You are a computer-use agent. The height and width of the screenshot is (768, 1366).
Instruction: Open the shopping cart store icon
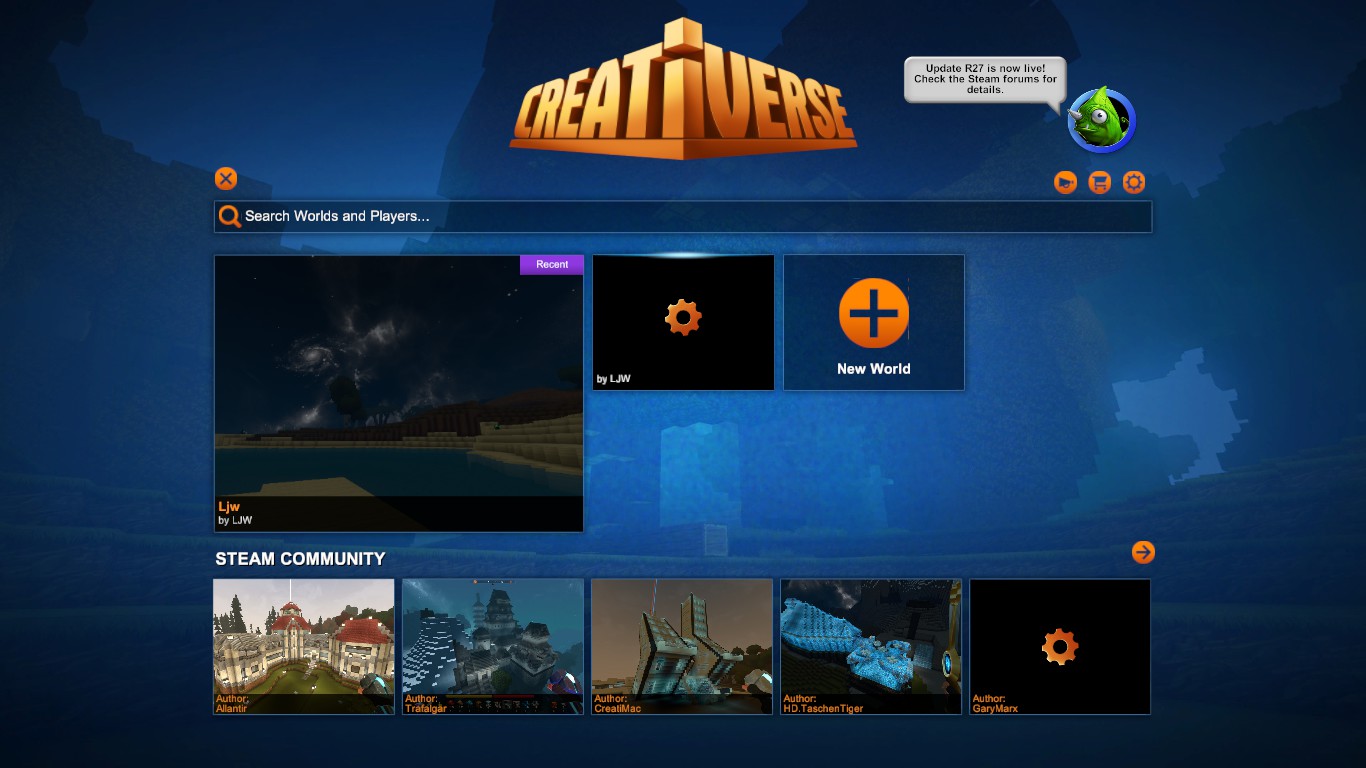click(1100, 182)
